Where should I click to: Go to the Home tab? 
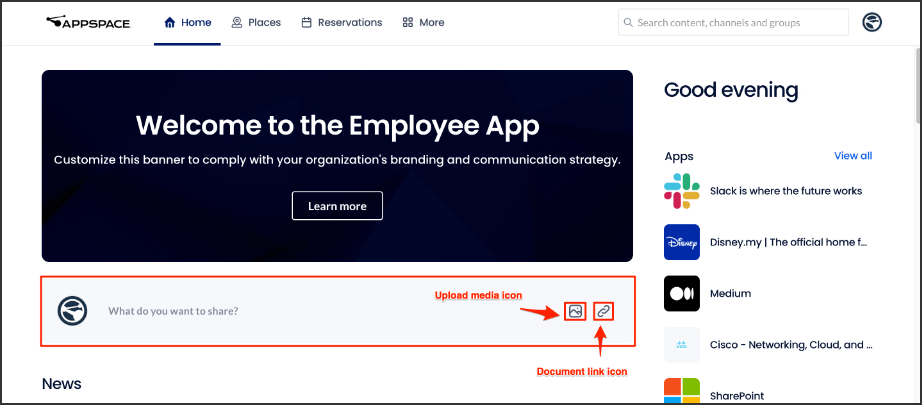coord(188,22)
